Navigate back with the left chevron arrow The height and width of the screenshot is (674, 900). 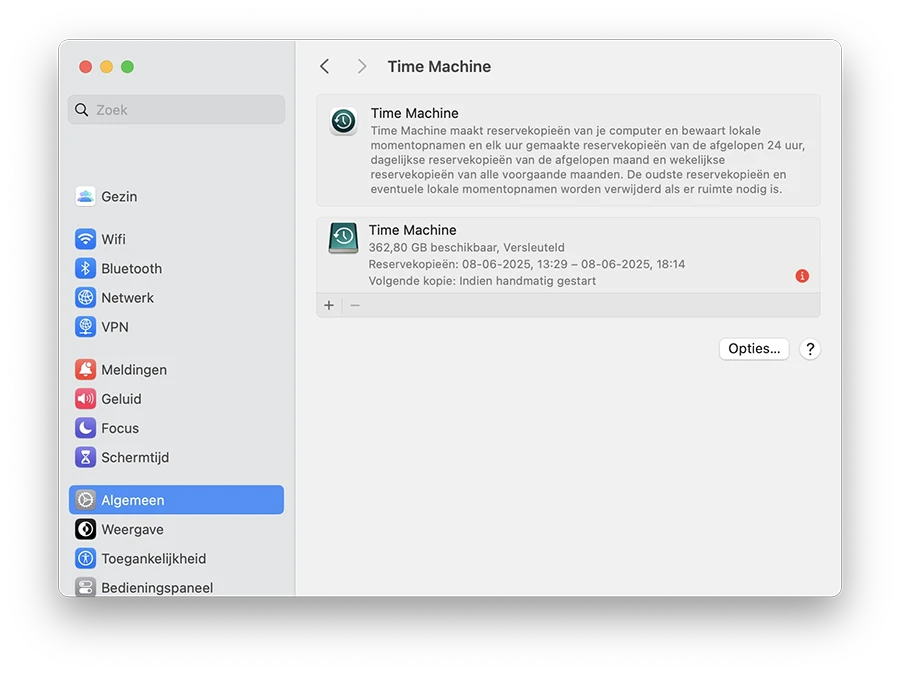pos(324,66)
